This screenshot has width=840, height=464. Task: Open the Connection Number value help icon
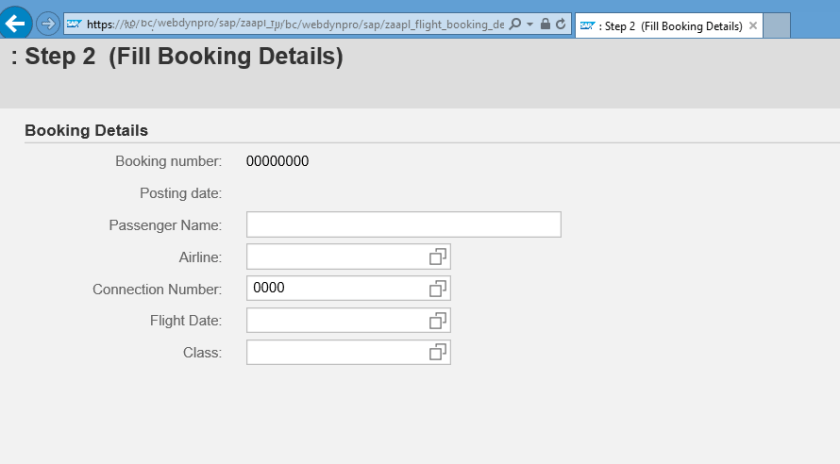437,289
